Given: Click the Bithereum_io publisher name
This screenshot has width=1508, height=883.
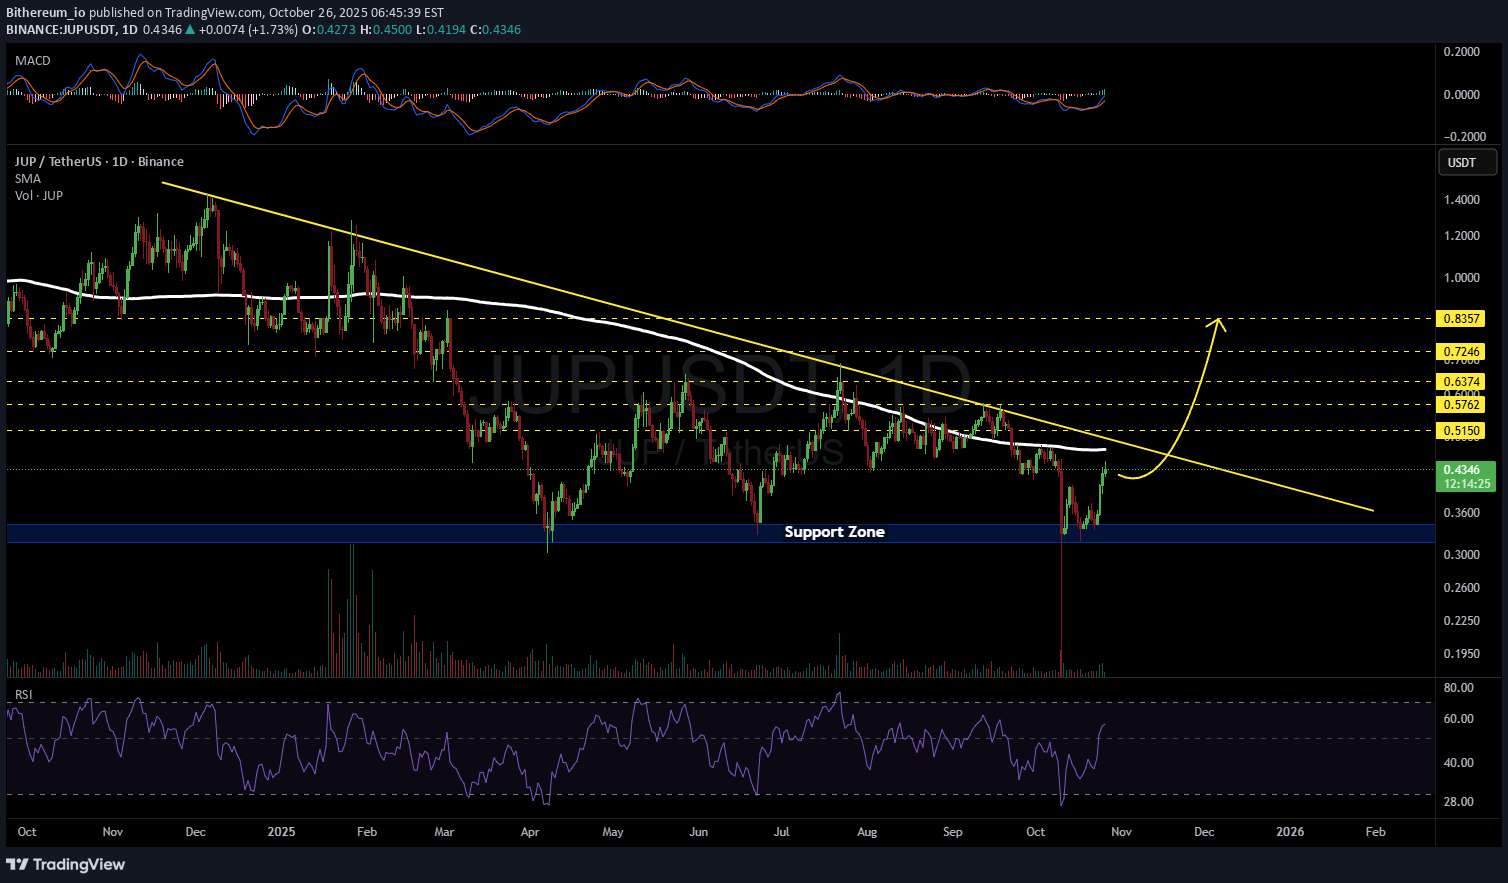Looking at the screenshot, I should point(46,13).
